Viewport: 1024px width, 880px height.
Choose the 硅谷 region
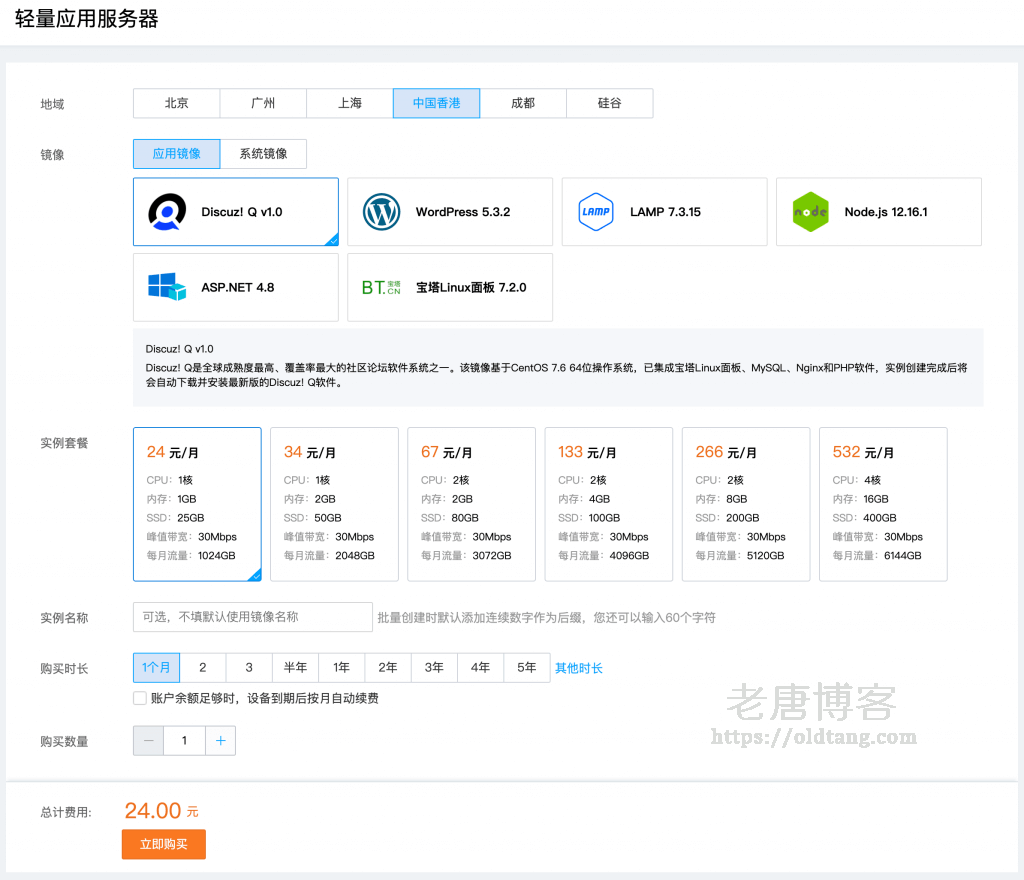[x=609, y=103]
